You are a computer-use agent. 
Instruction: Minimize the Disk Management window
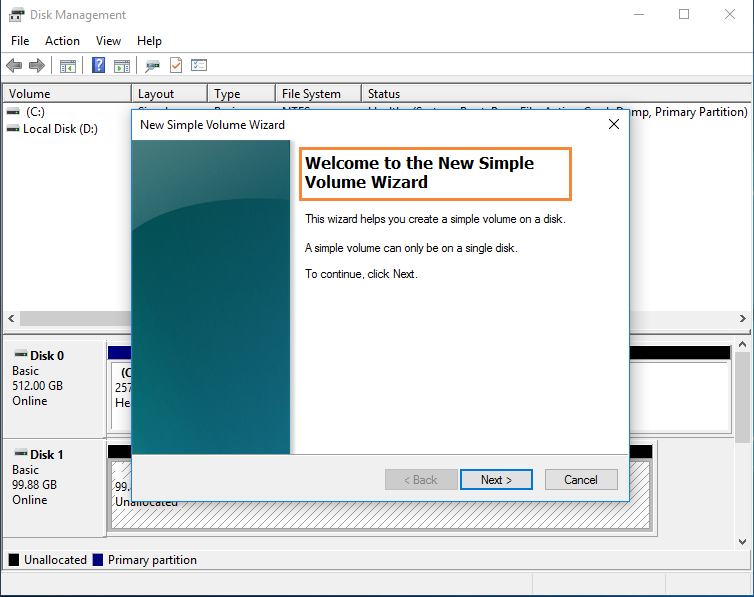pos(639,14)
